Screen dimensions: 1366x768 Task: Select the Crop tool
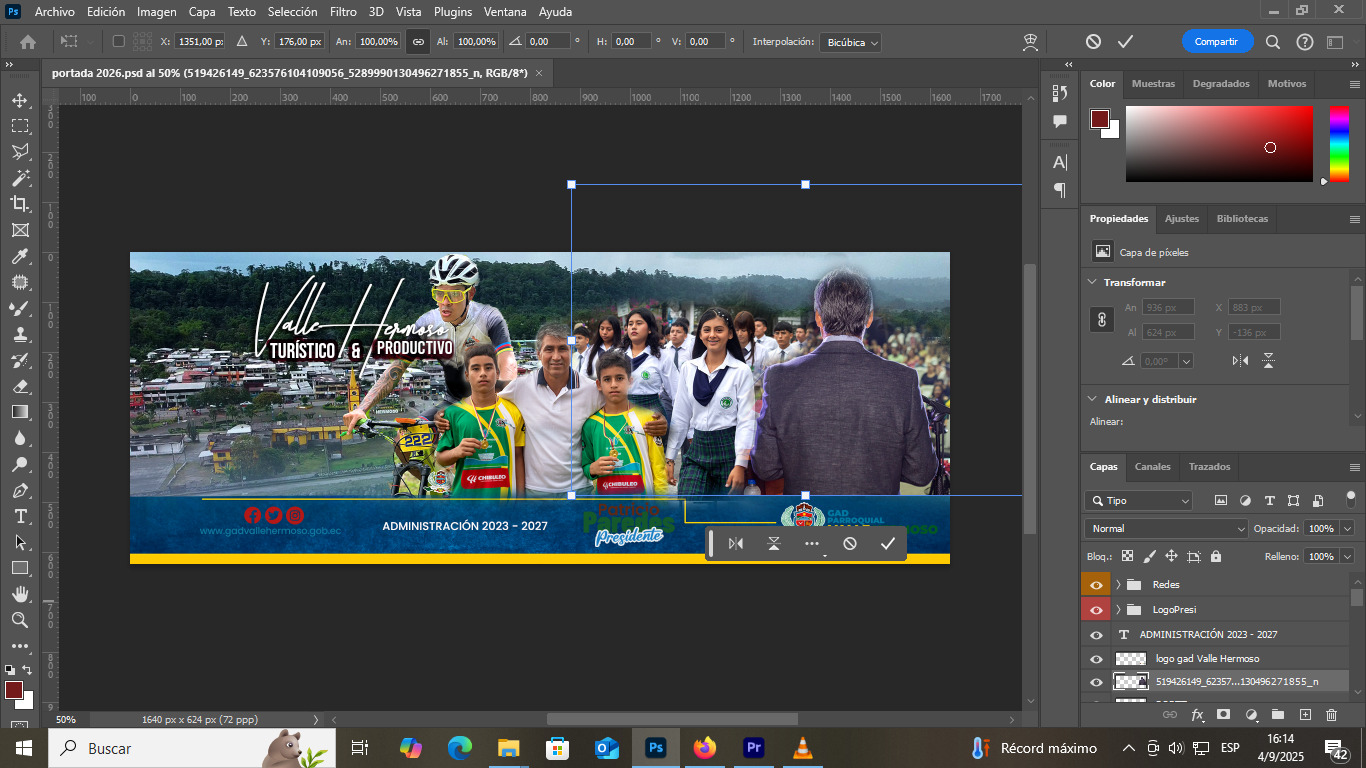(x=20, y=204)
